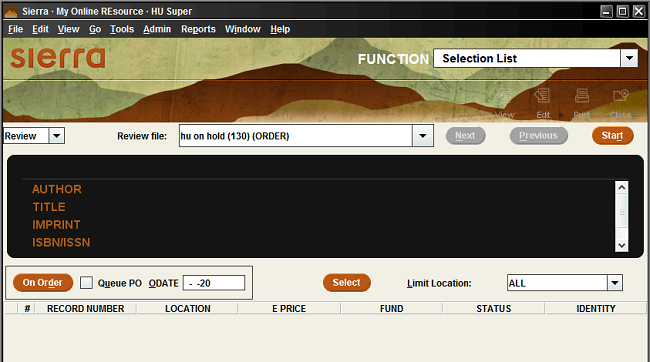The width and height of the screenshot is (650, 362).
Task: Open the Tools menu
Action: point(122,29)
